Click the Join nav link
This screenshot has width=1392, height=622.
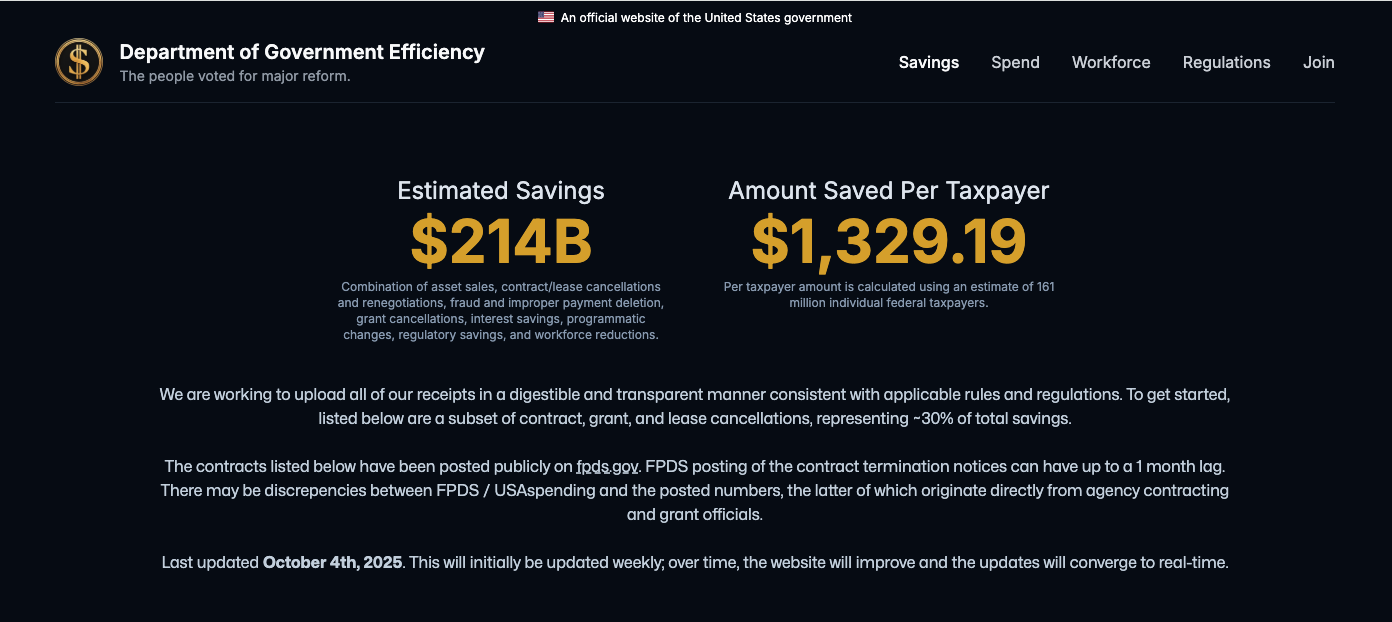coord(1318,62)
